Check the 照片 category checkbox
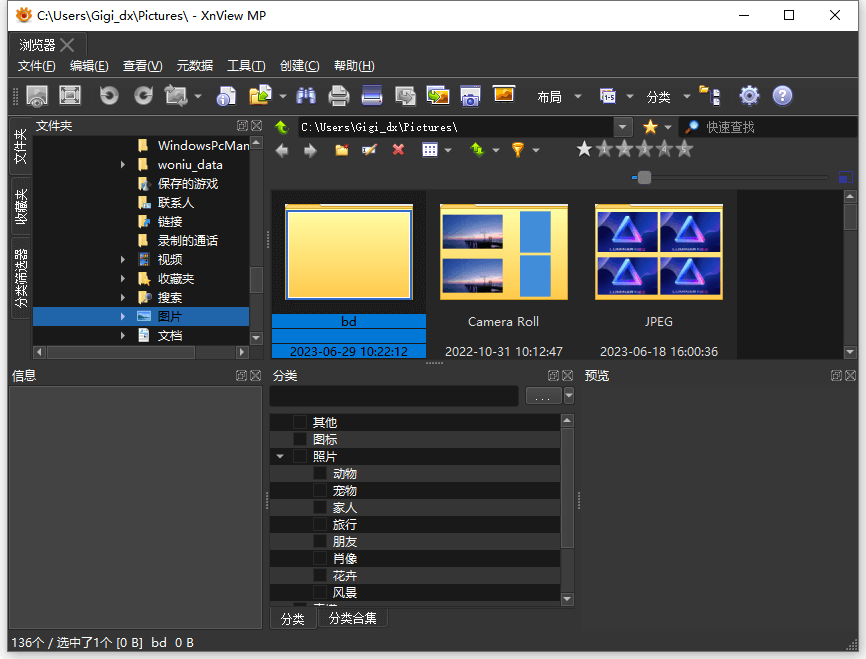The image size is (866, 659). [300, 456]
